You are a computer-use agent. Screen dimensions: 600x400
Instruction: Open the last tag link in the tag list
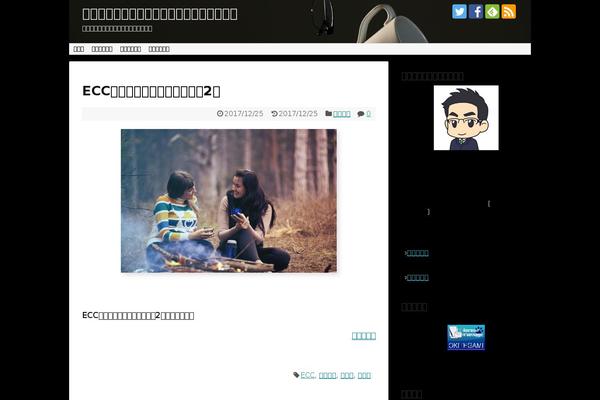[364, 375]
